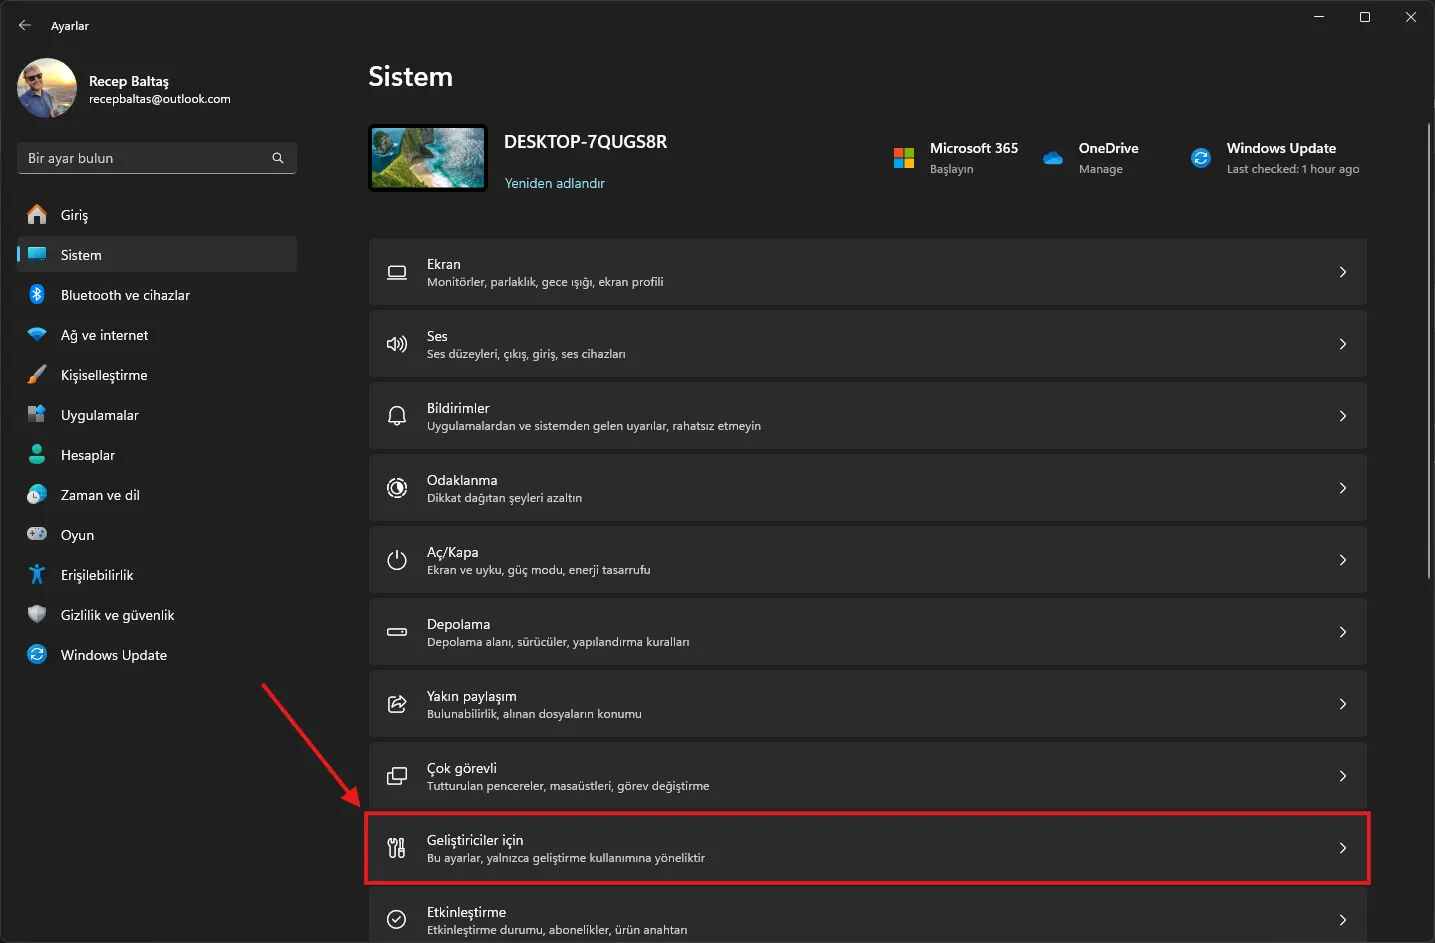Click the Yakın paylaşım share icon
1435x943 pixels.
397,704
